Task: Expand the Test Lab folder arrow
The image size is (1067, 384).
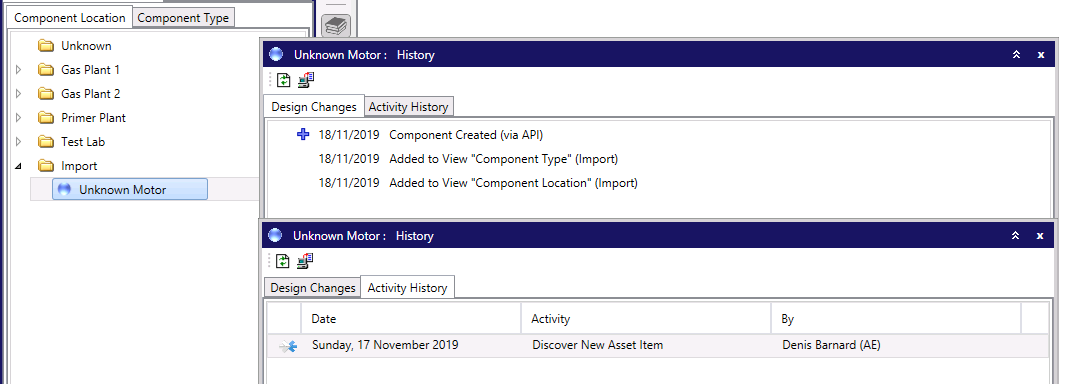Action: [x=18, y=142]
